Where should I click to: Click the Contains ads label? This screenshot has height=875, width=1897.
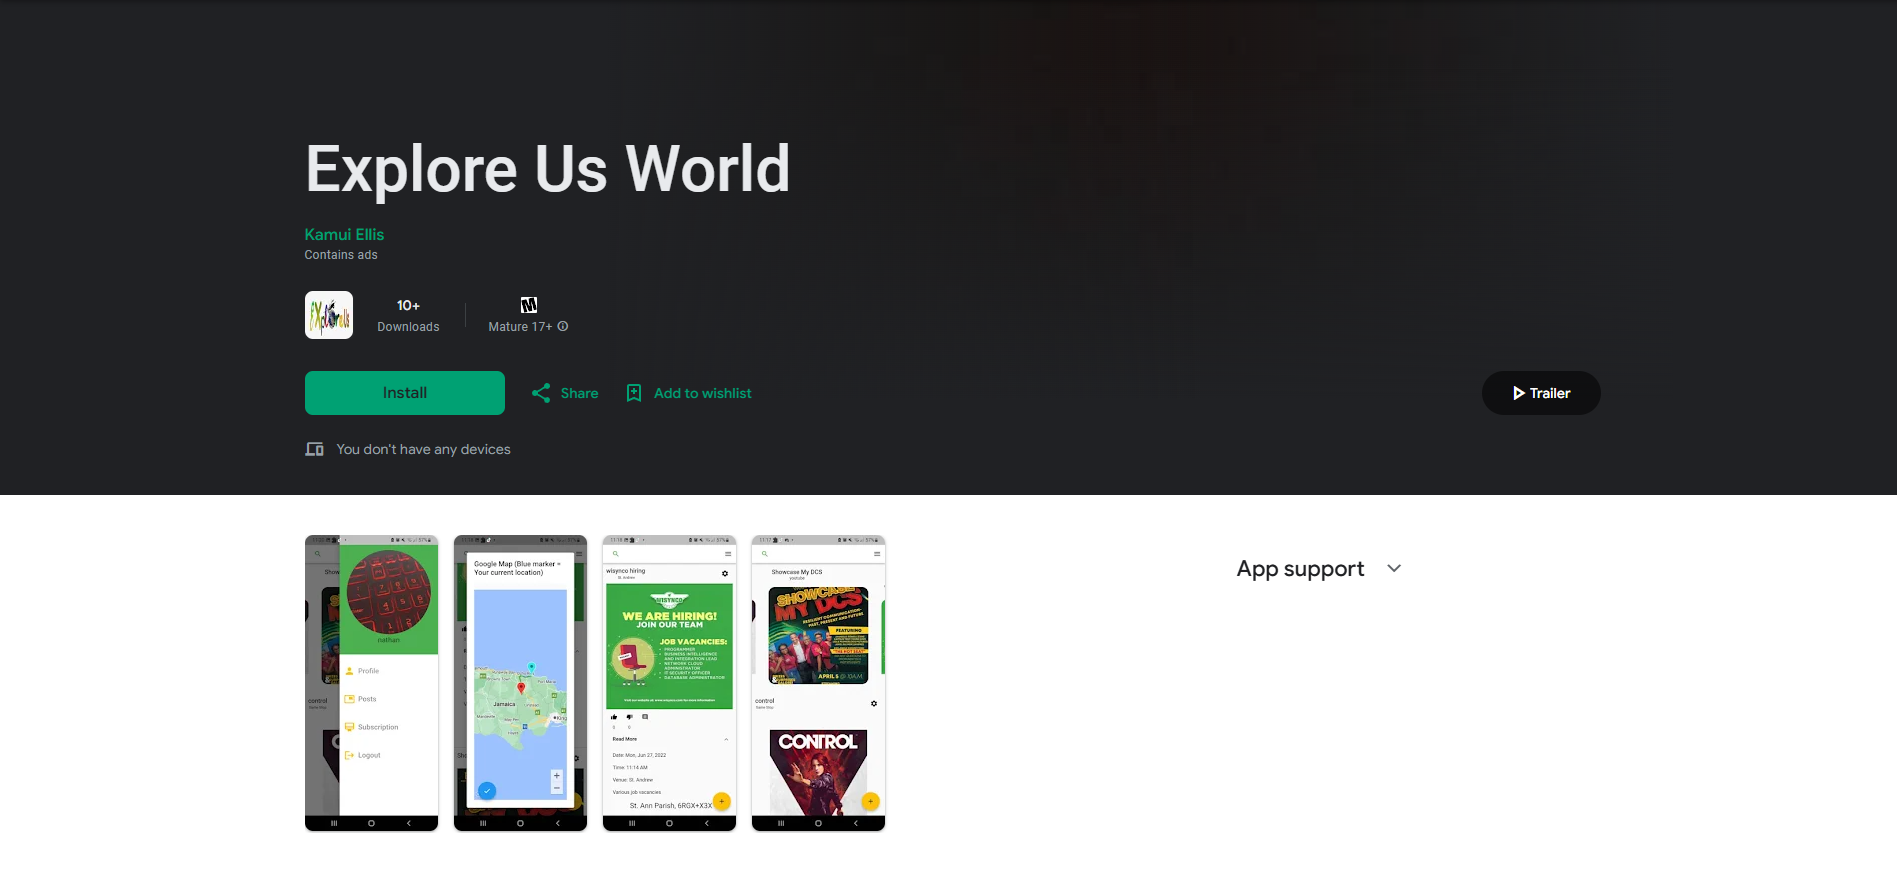pos(341,255)
